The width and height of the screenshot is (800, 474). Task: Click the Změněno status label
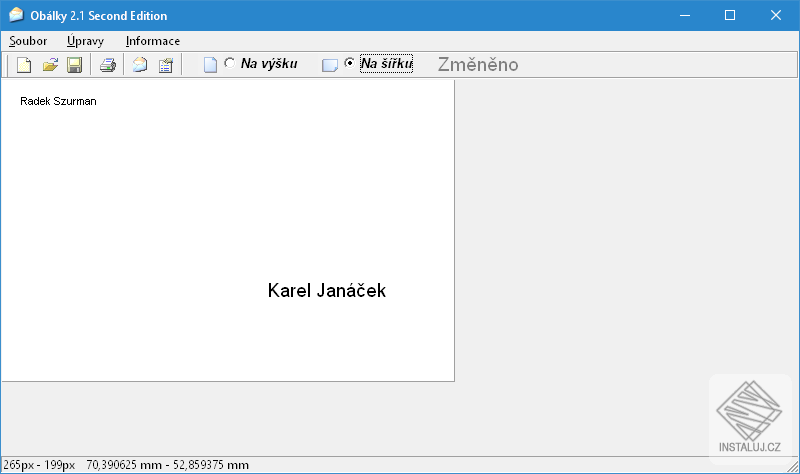click(478, 64)
